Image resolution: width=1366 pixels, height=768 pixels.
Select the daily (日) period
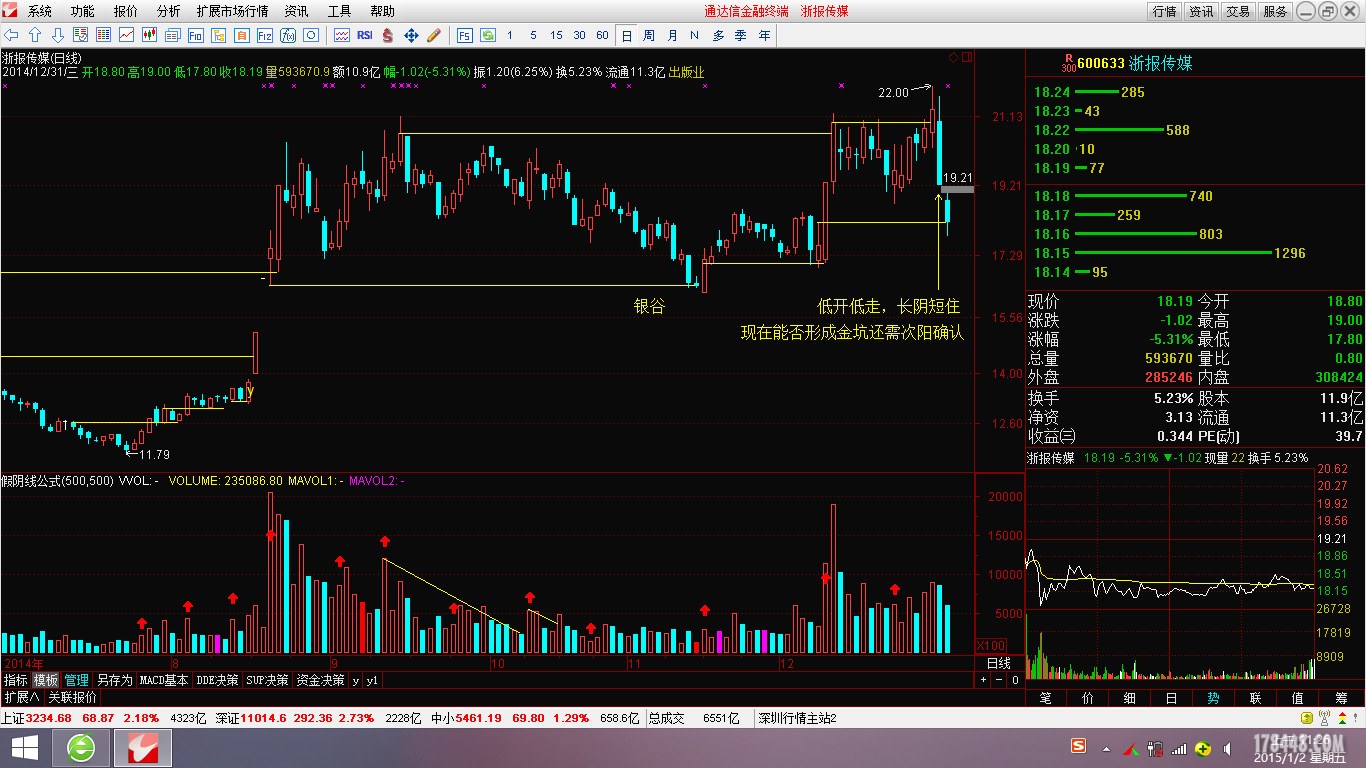click(627, 35)
